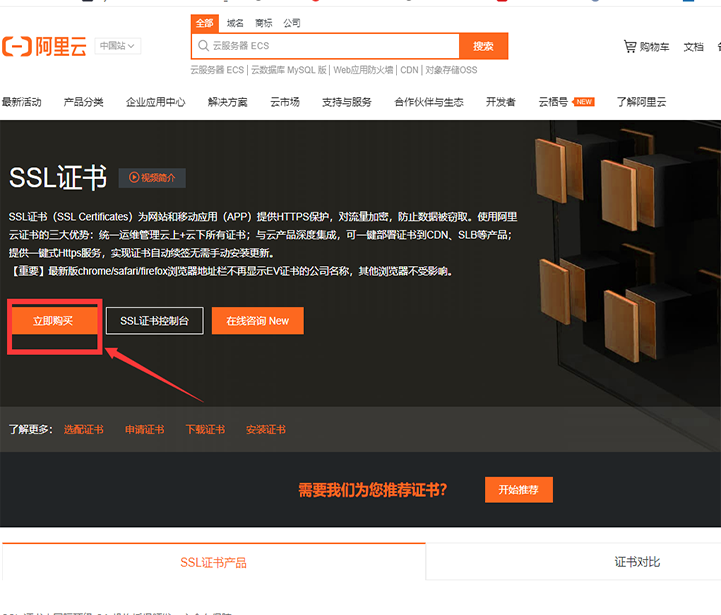The image size is (721, 615).
Task: Open the SSL证书控制台 console button
Action: pyautogui.click(x=154, y=320)
